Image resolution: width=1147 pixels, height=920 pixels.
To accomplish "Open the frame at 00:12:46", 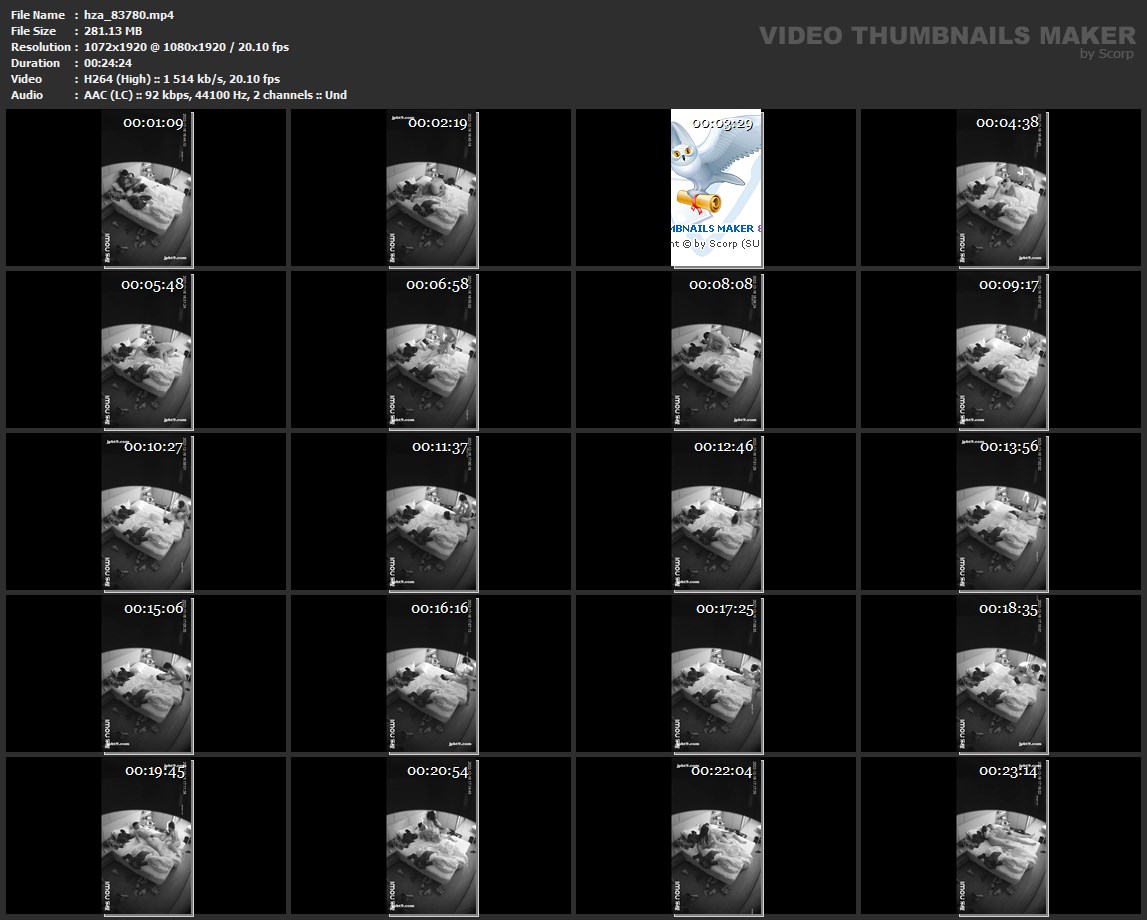I will 716,512.
